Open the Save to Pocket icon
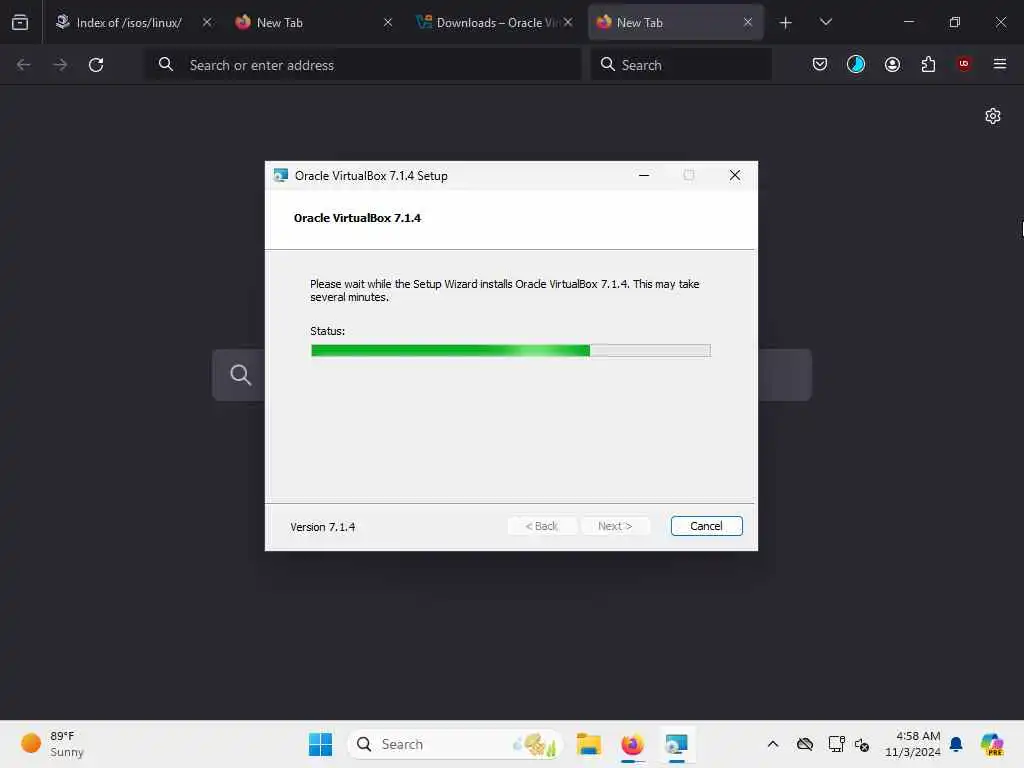The image size is (1024, 768). [820, 64]
